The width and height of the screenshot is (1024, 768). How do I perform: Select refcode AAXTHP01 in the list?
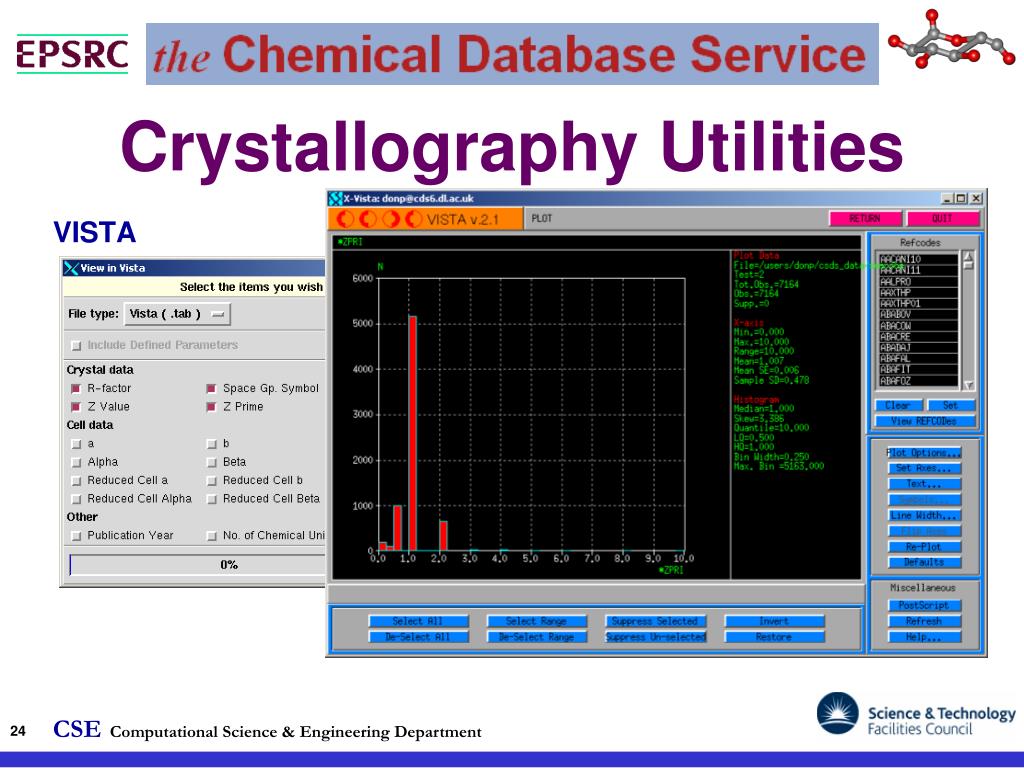[917, 304]
